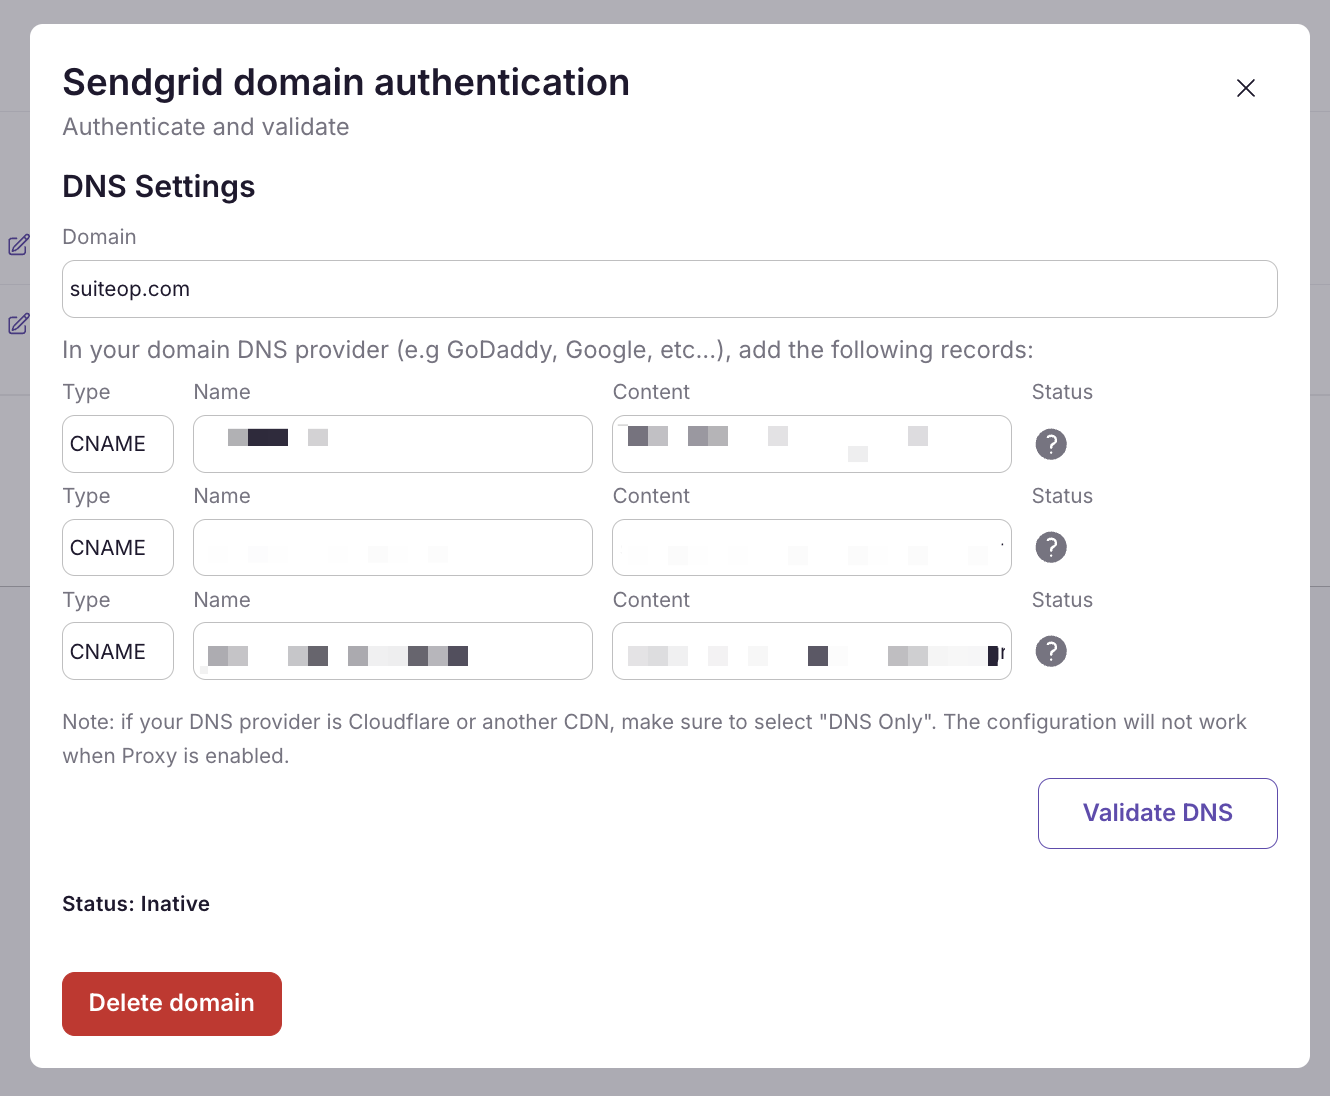Click the third CNAME record status help icon
The width and height of the screenshot is (1330, 1096).
coord(1050,651)
